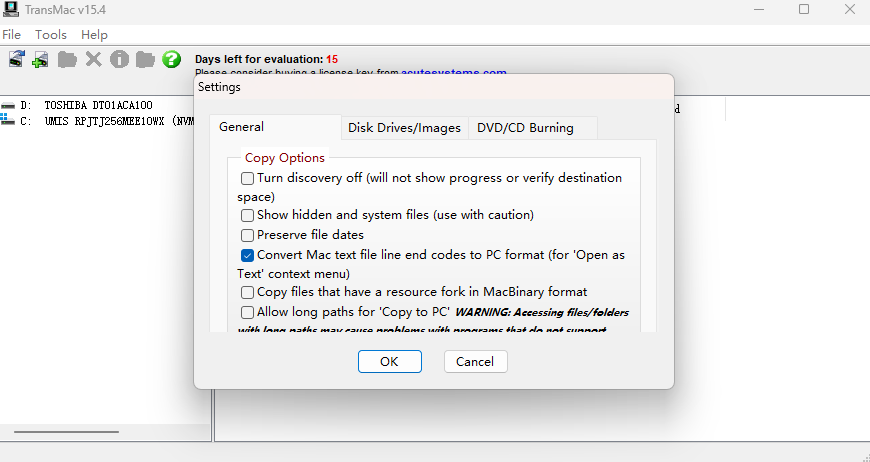Check Show hidden and system files
The height and width of the screenshot is (462, 870).
click(248, 215)
